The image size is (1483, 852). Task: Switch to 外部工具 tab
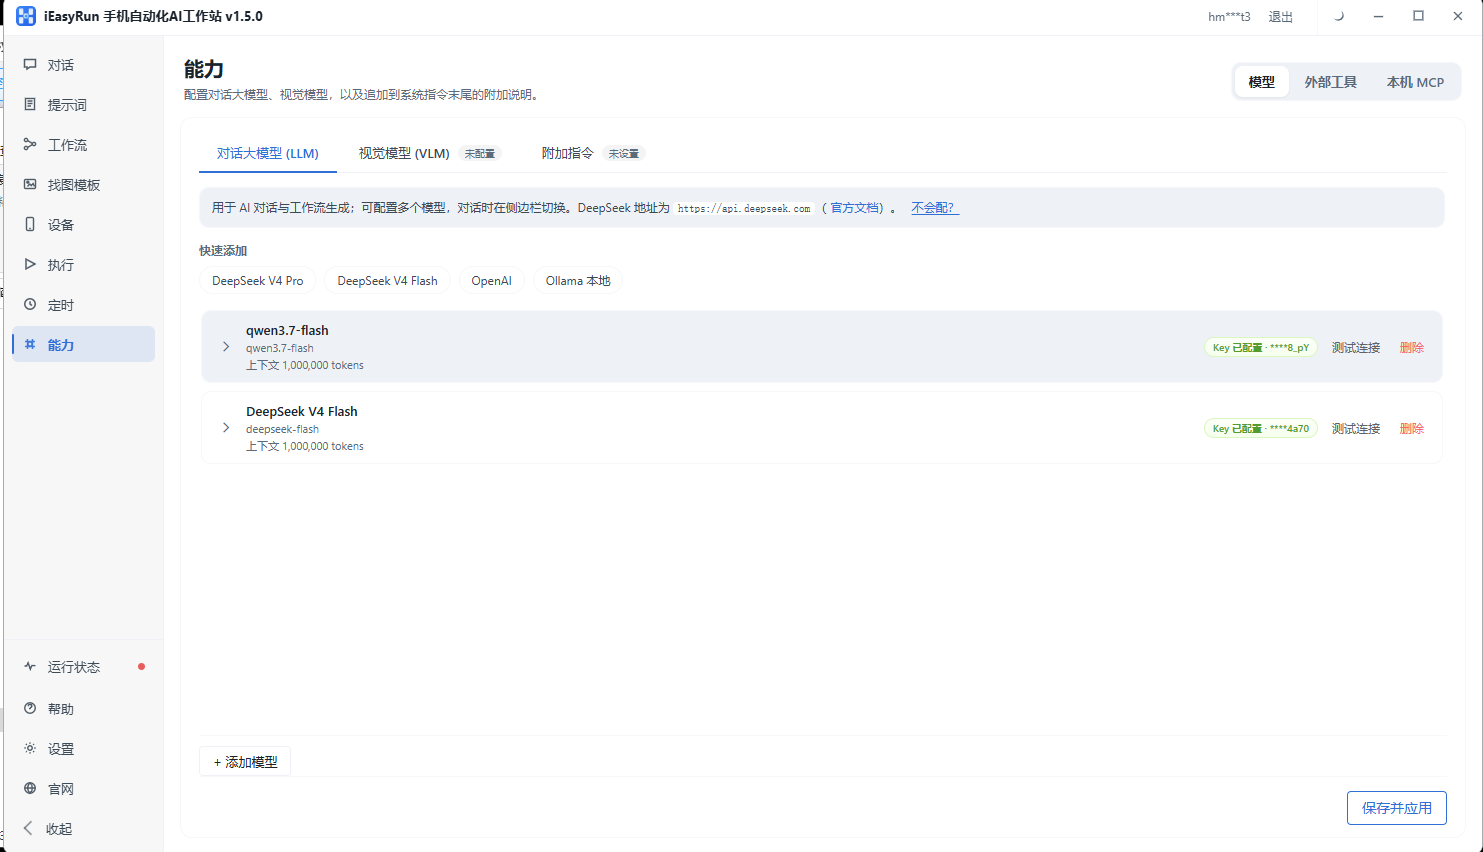coord(1330,82)
